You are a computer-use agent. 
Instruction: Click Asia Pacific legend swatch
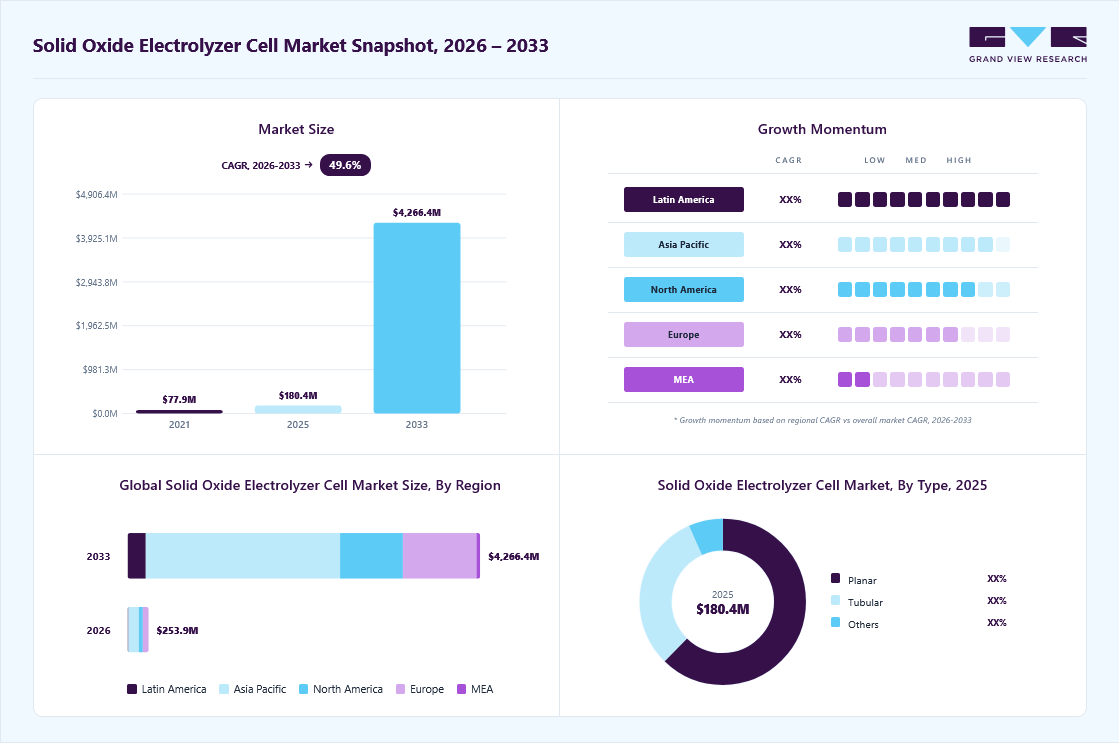pos(224,689)
